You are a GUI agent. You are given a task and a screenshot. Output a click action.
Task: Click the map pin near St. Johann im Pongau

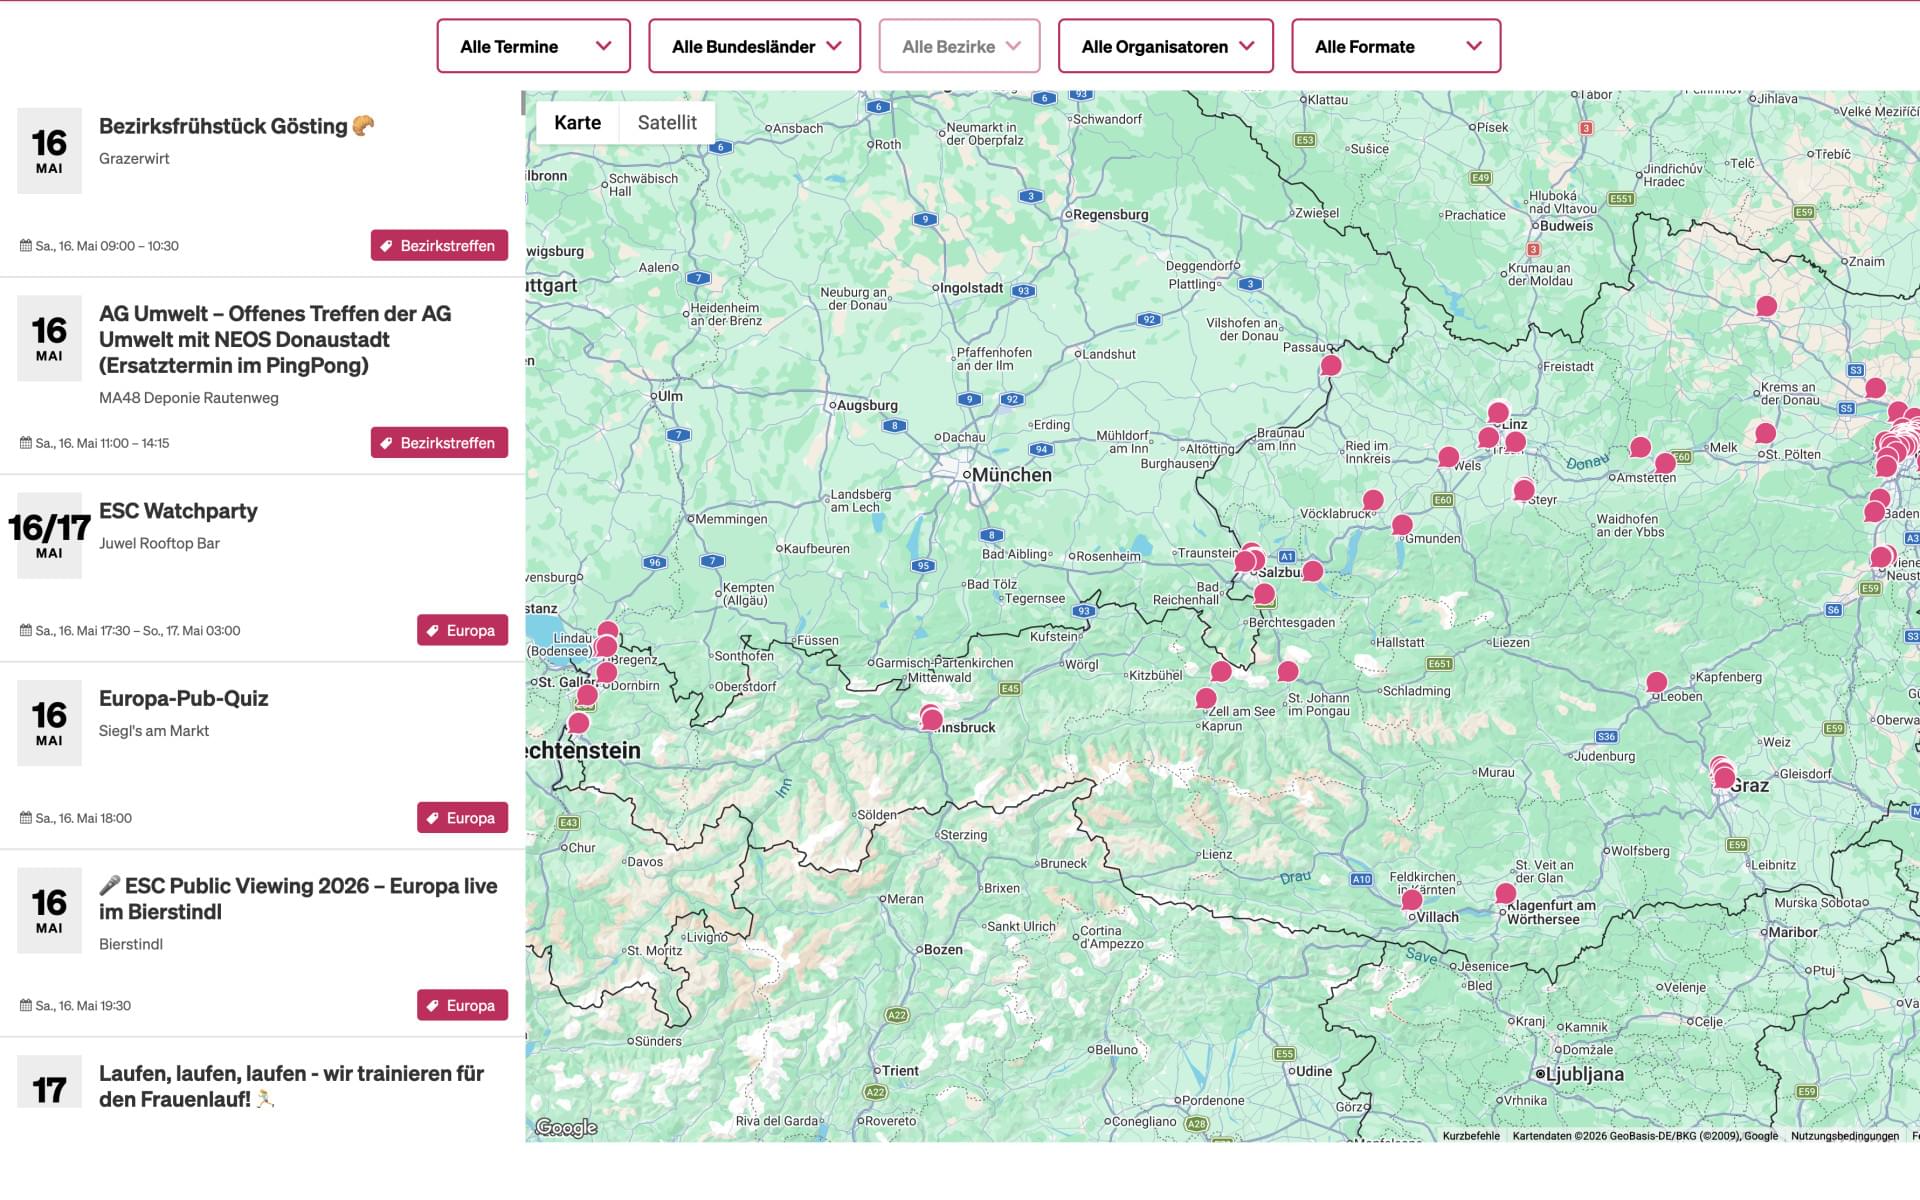1289,671
